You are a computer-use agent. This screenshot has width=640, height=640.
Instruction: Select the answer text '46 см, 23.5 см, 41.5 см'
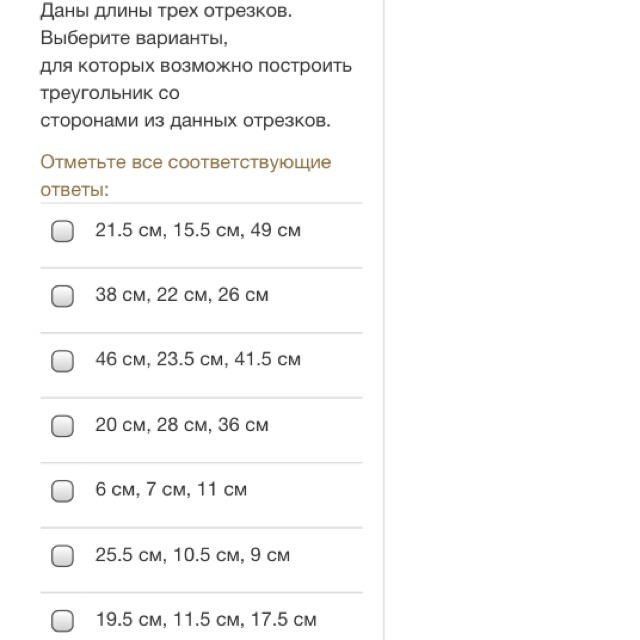[198, 360]
